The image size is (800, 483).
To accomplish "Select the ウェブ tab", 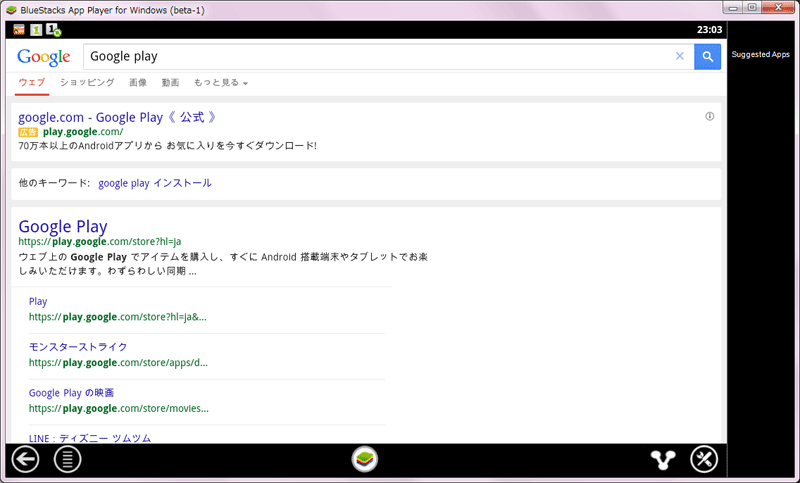I will [x=32, y=83].
